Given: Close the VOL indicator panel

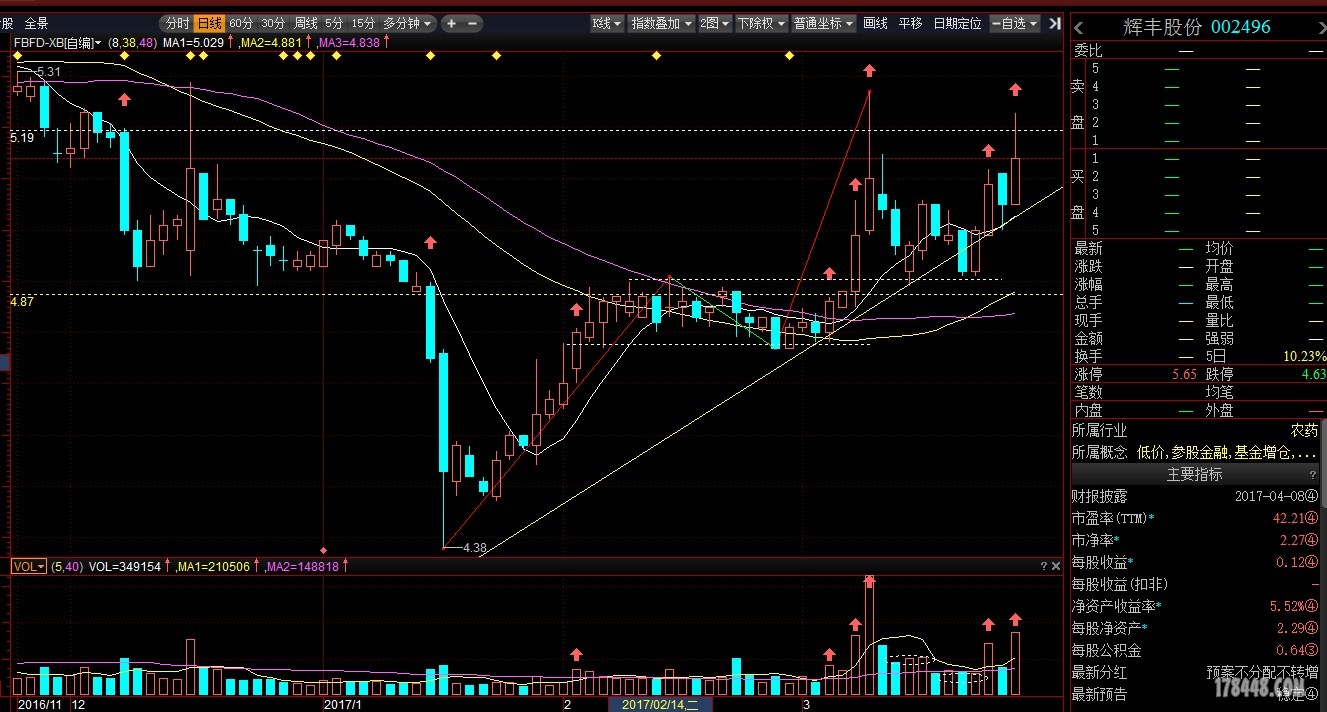Looking at the screenshot, I should click(x=1055, y=566).
